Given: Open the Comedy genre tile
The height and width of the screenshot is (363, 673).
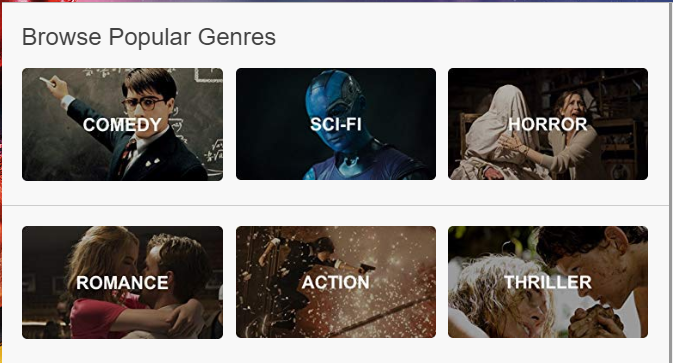Looking at the screenshot, I should pos(122,124).
